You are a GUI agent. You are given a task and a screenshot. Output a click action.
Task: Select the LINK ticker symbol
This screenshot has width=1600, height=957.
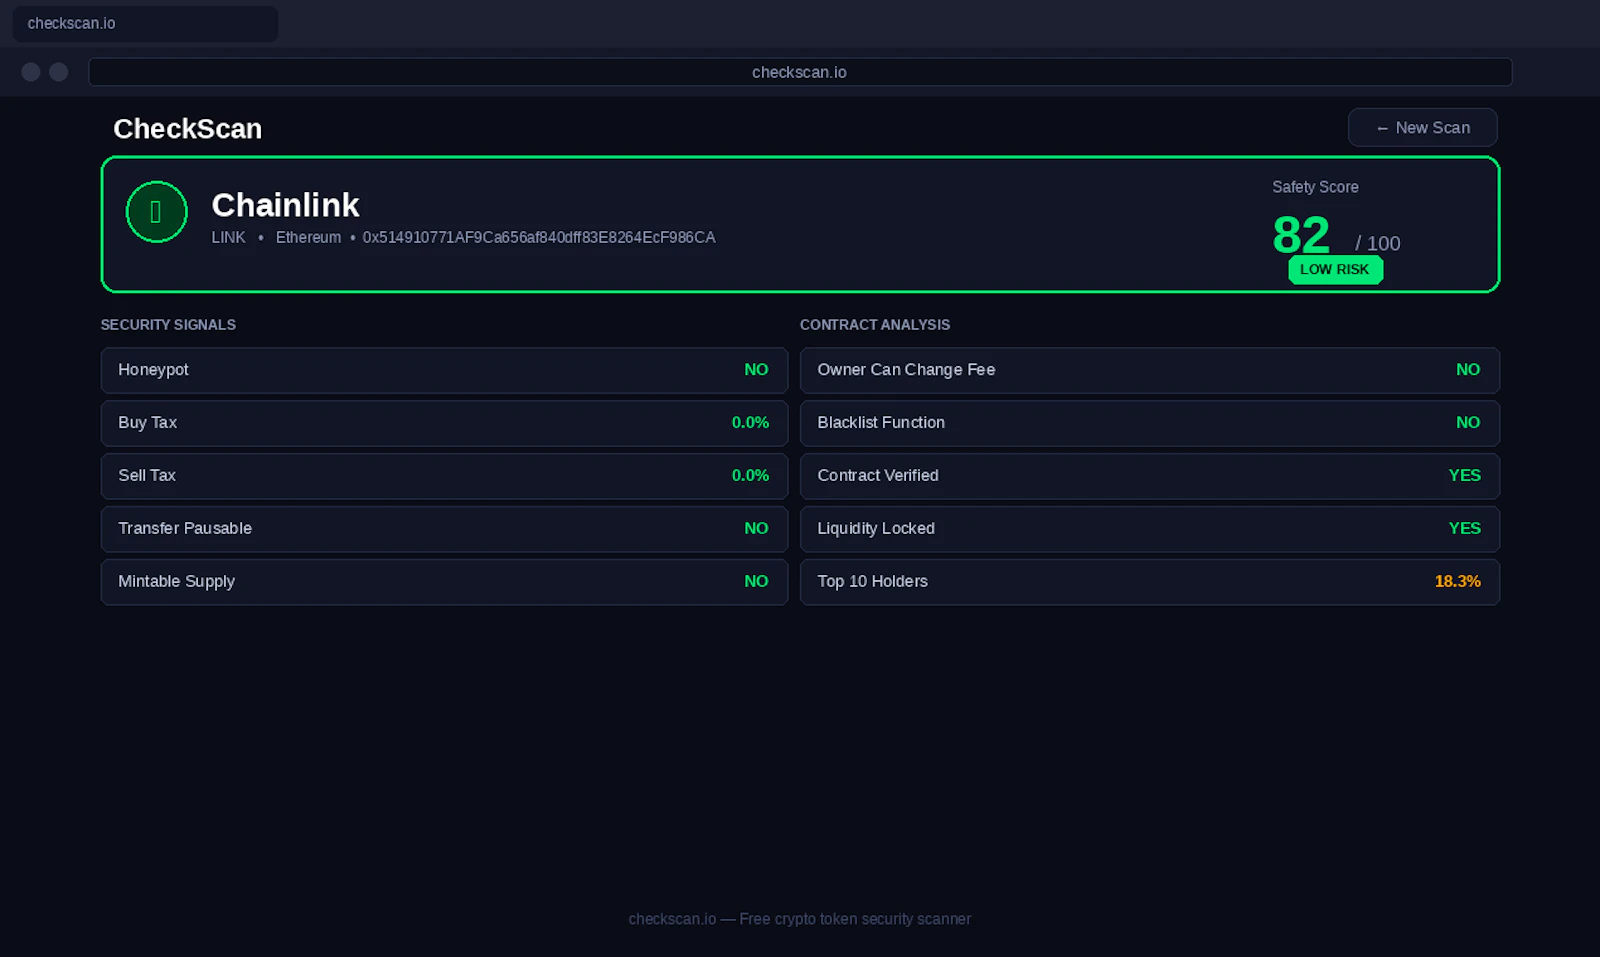tap(228, 238)
